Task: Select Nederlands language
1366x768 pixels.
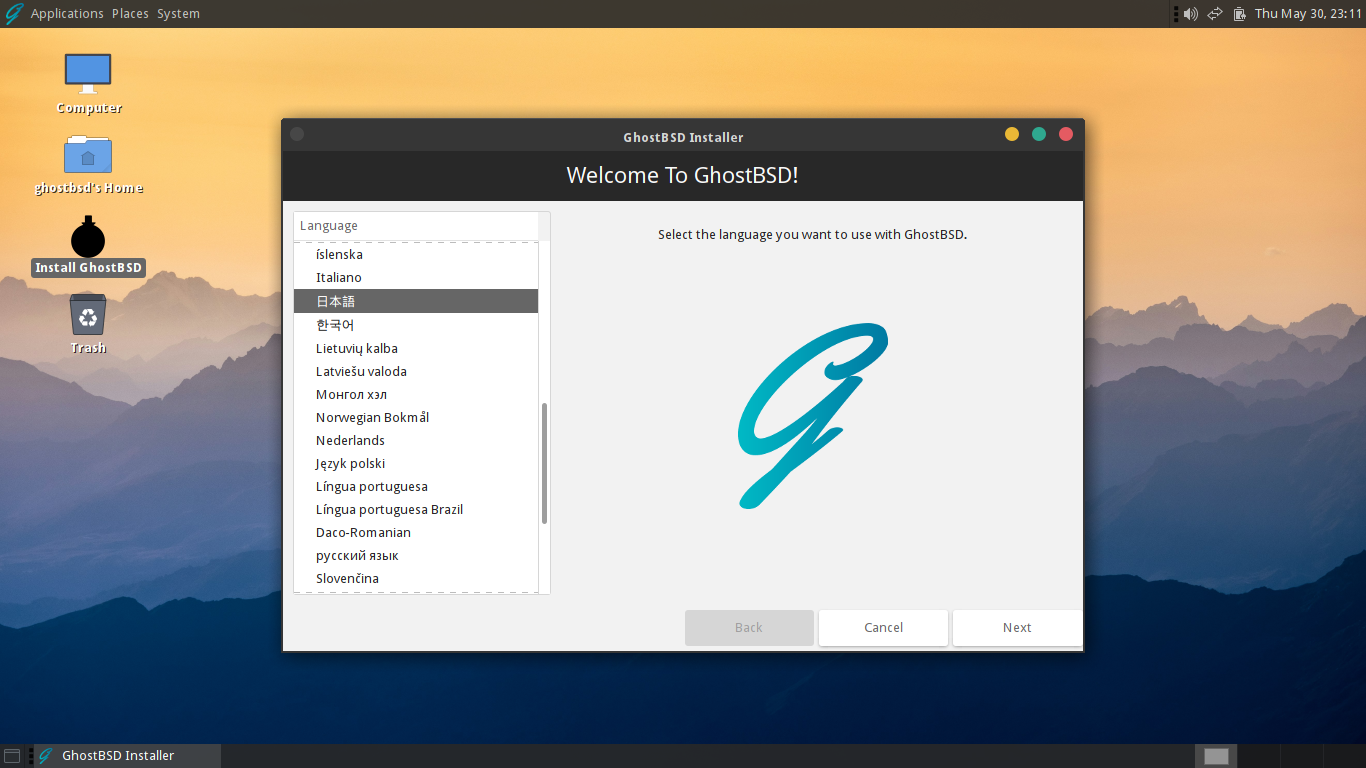Action: point(416,440)
